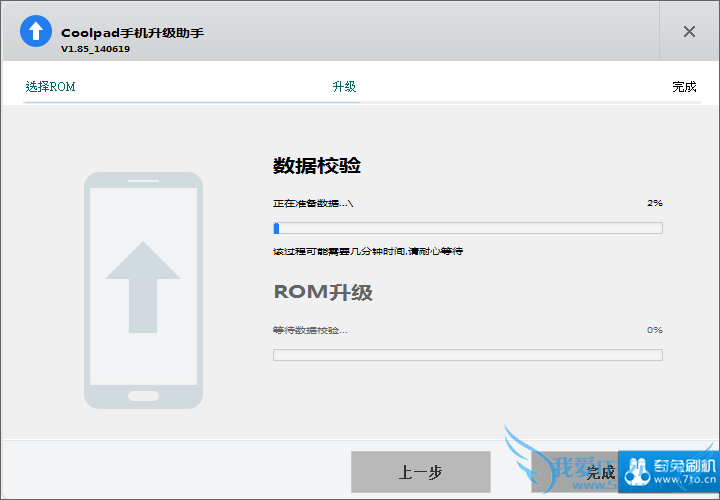The width and height of the screenshot is (720, 500).
Task: Click the 上一步 button
Action: 421,472
